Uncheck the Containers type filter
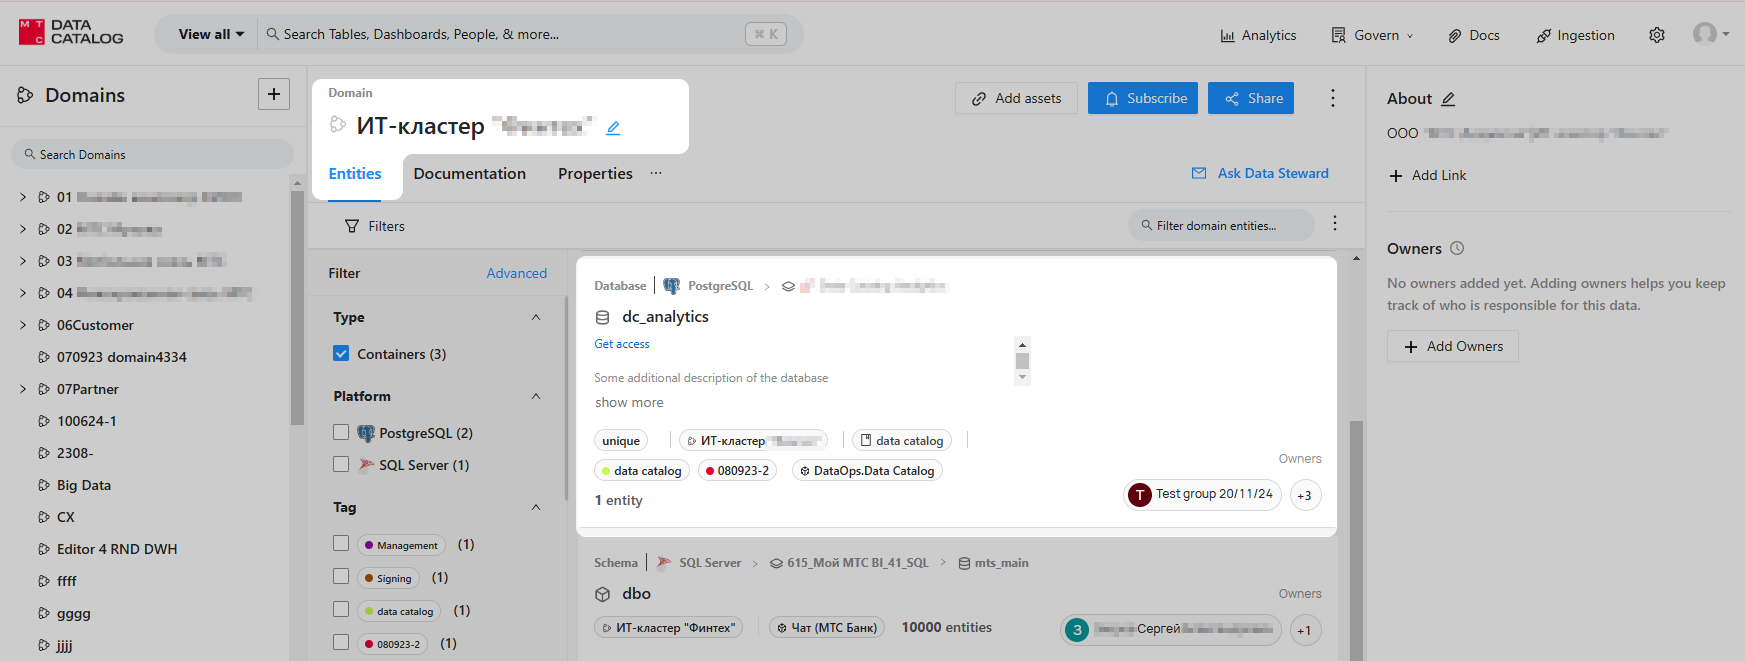Viewport: 1745px width, 661px height. click(341, 354)
